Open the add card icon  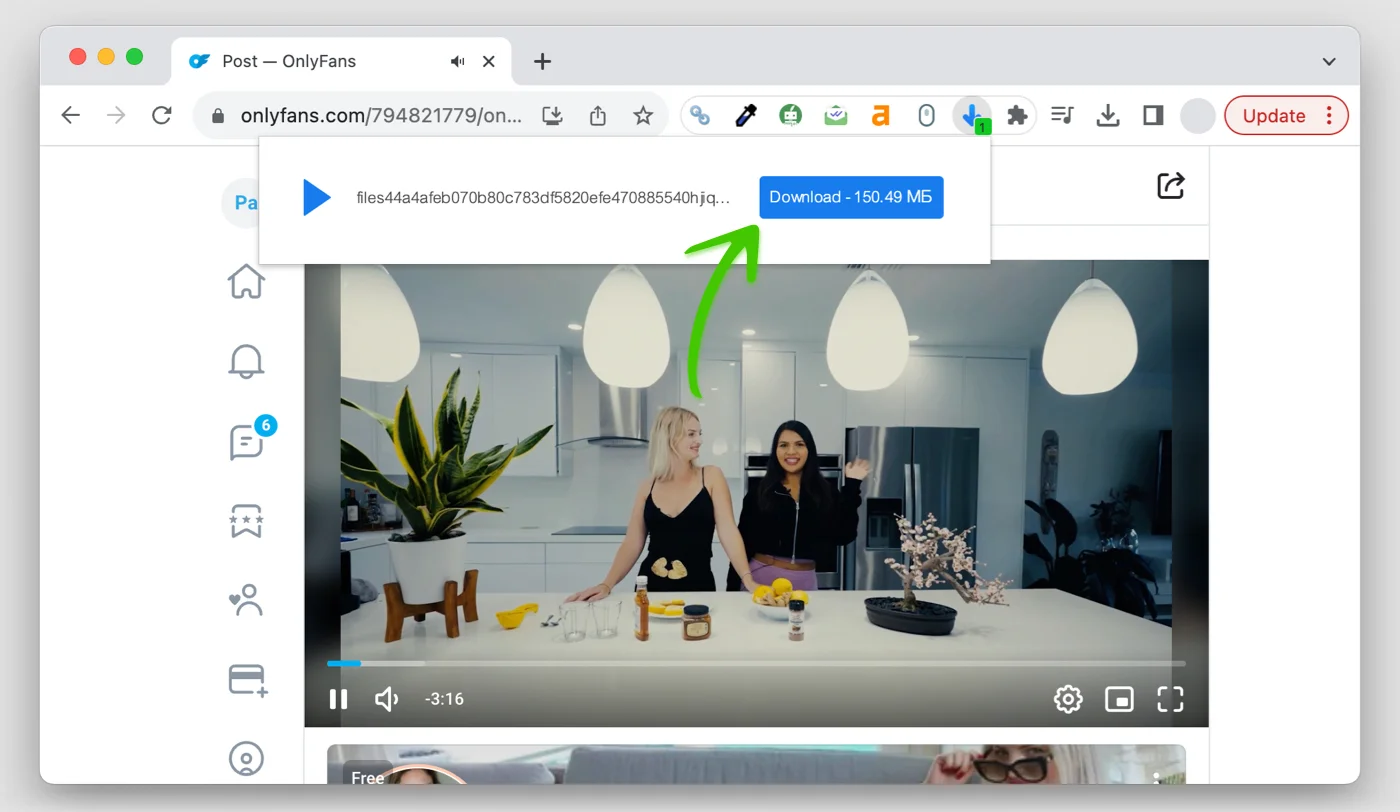(247, 680)
